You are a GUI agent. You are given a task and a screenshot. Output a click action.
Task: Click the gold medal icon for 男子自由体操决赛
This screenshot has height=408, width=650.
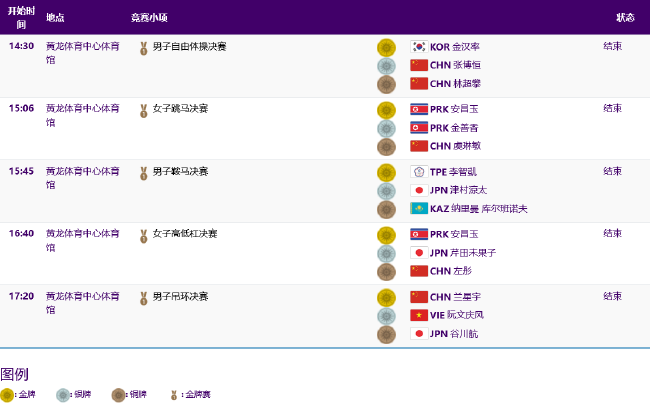point(386,47)
